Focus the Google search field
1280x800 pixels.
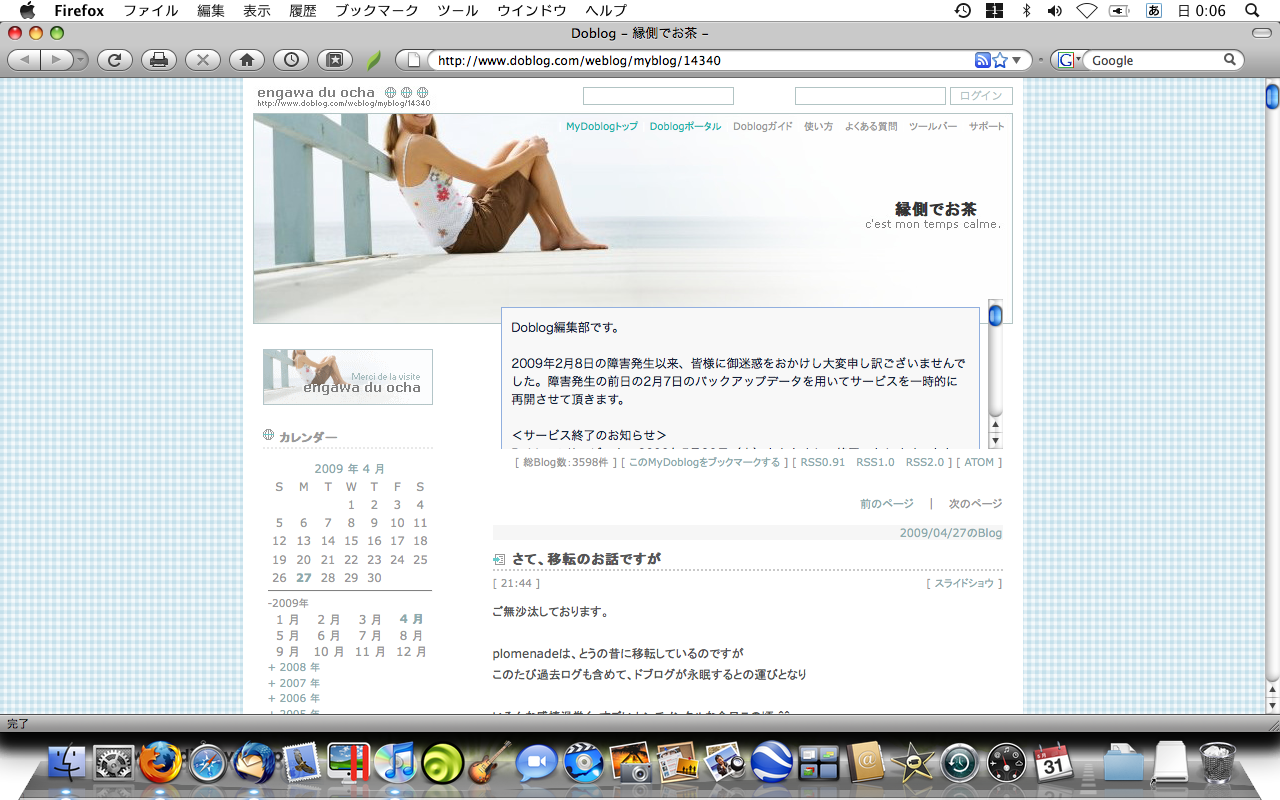(x=1154, y=60)
